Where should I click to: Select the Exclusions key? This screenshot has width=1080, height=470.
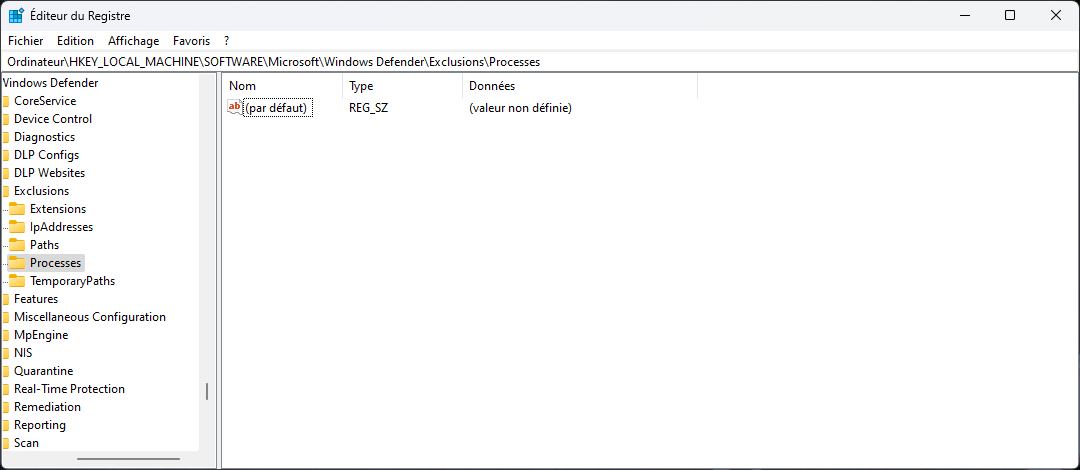[41, 190]
